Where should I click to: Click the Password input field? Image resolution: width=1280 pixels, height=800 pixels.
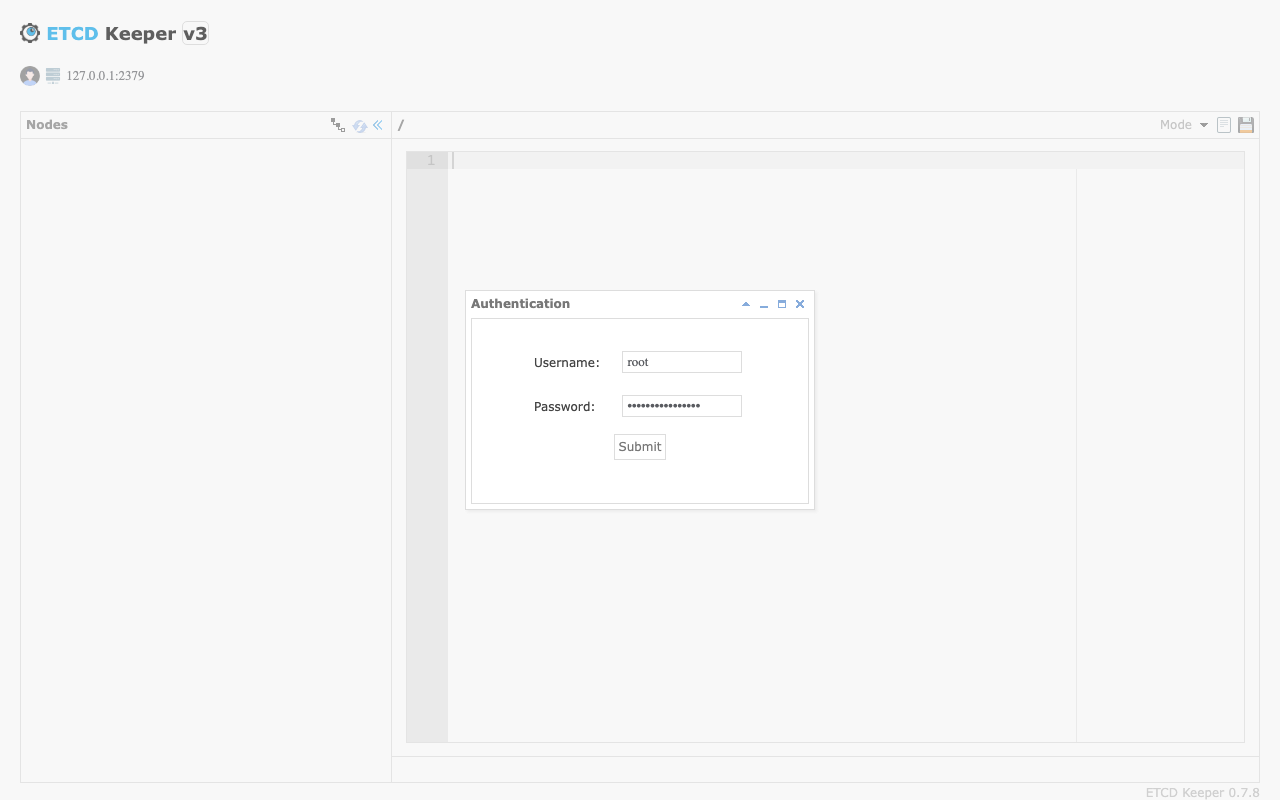pos(682,406)
